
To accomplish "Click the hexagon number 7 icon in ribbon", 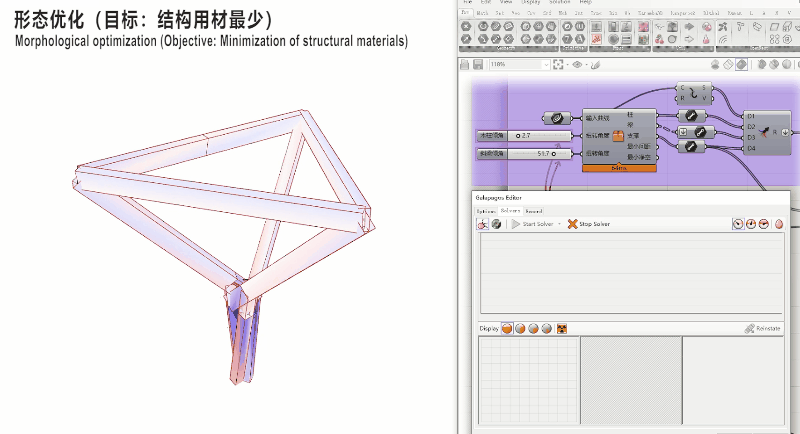I will [567, 39].
